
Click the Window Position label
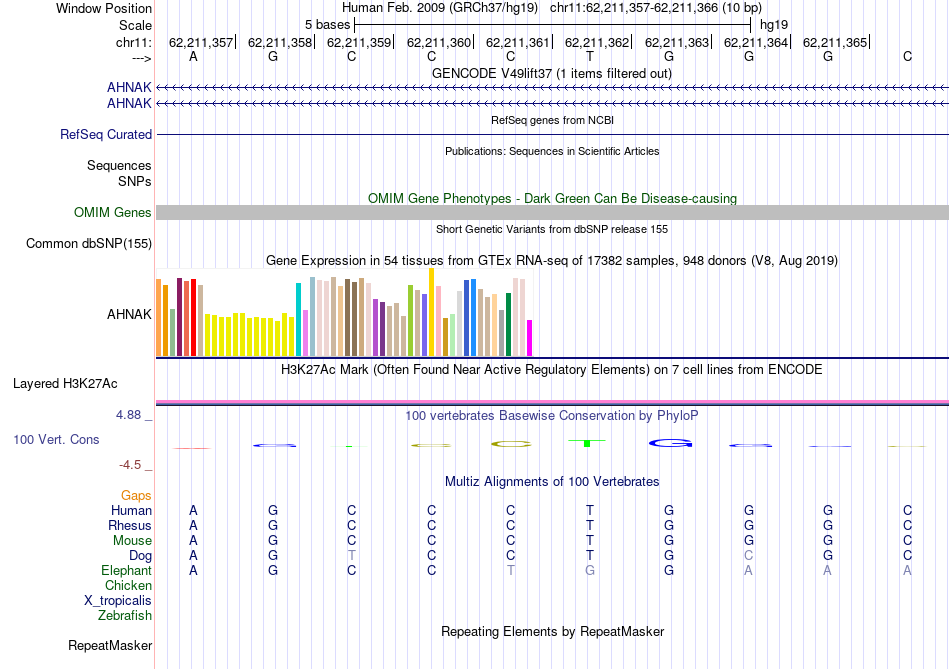104,8
